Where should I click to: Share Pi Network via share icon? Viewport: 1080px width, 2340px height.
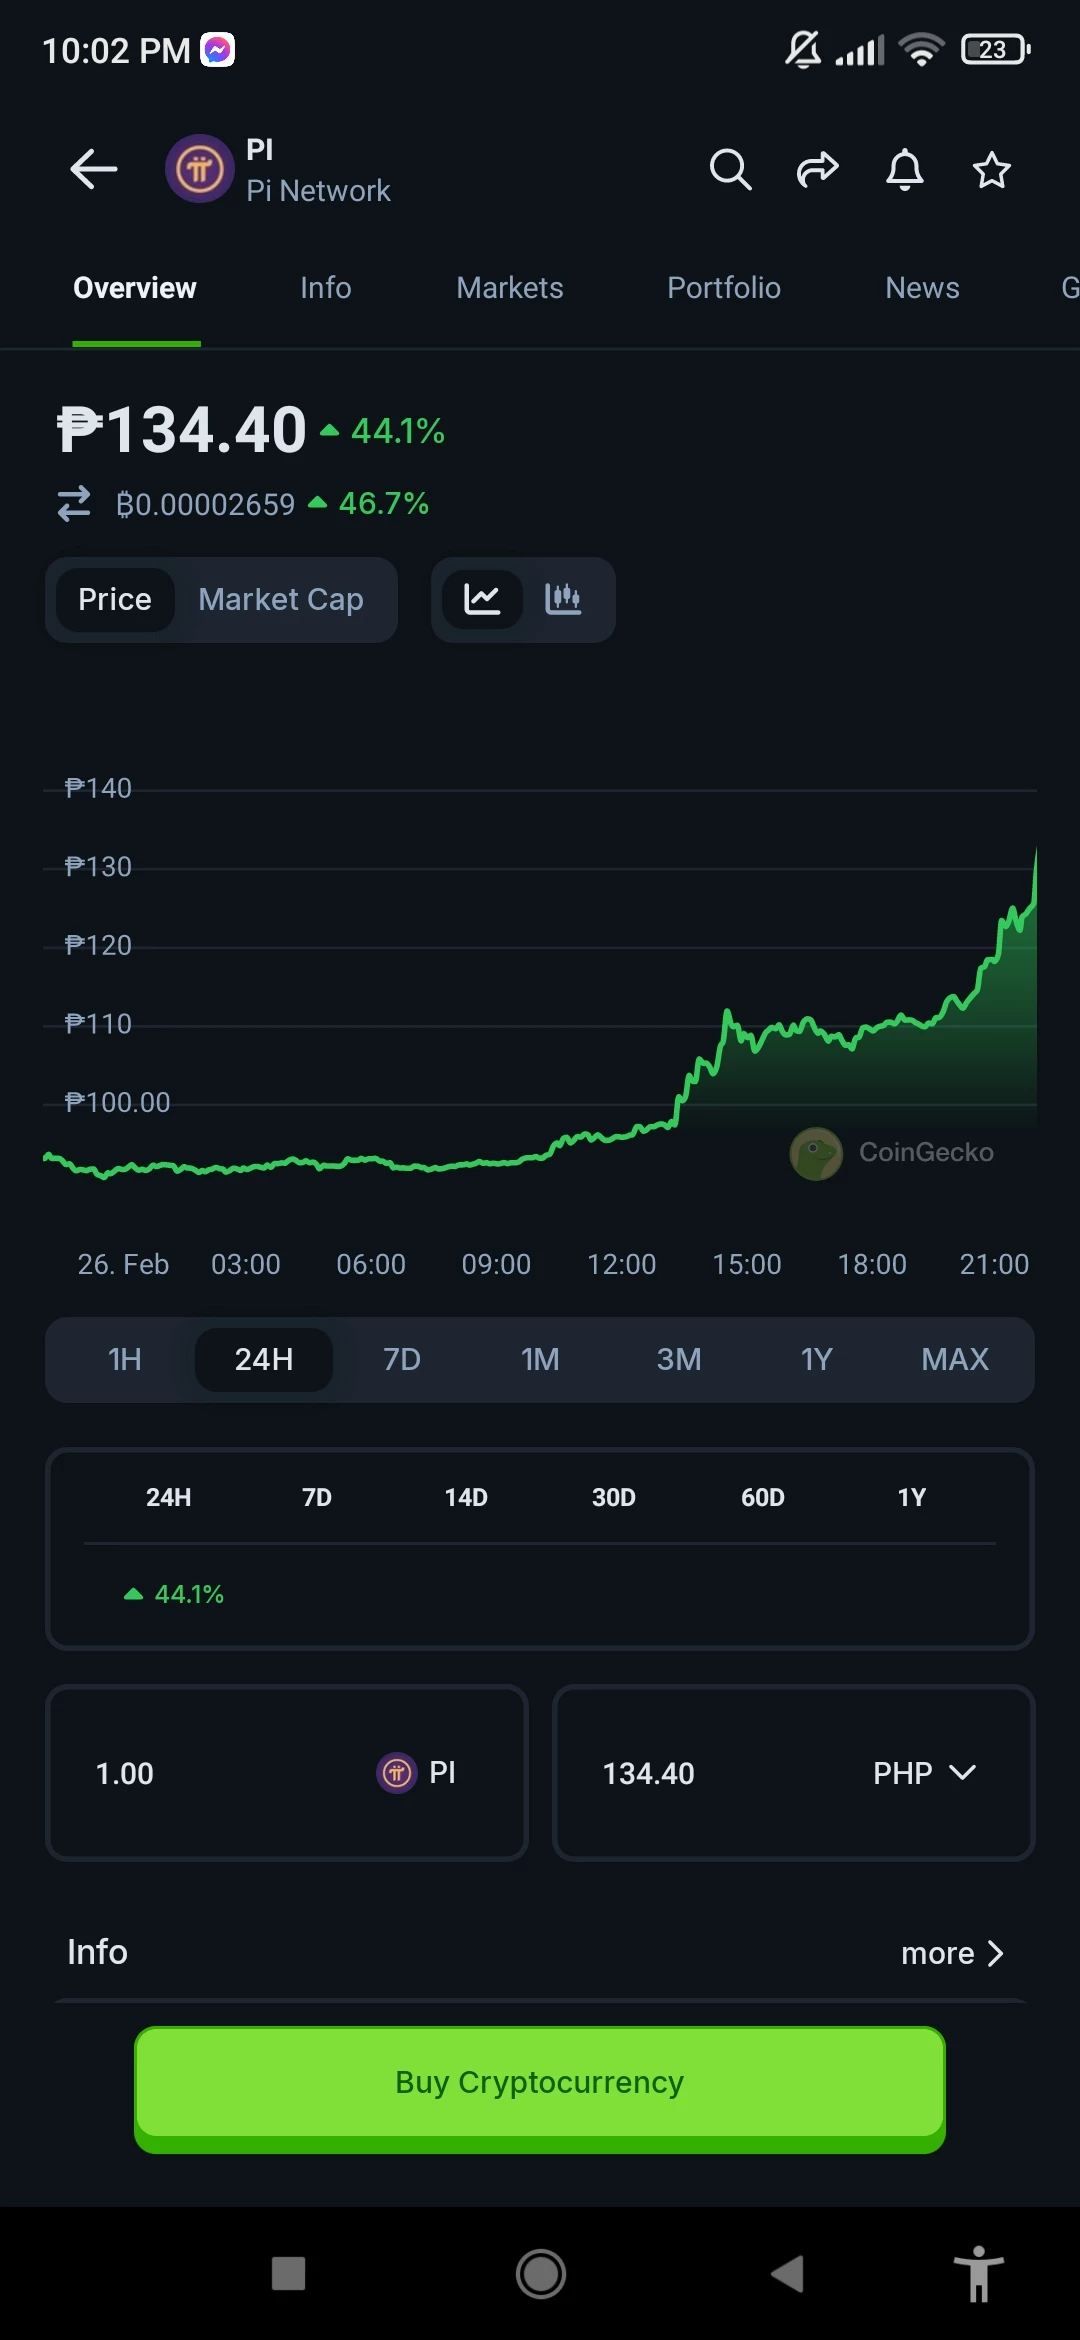(817, 169)
